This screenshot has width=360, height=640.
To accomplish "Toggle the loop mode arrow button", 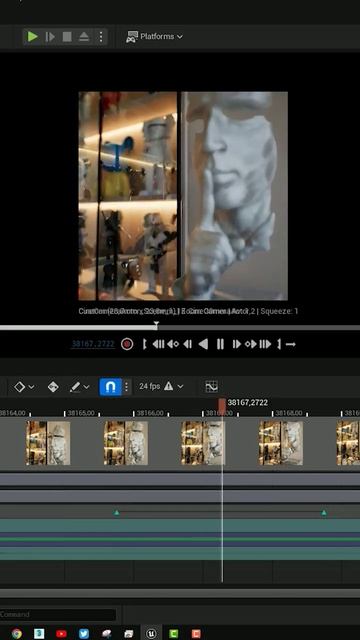I will coord(291,344).
